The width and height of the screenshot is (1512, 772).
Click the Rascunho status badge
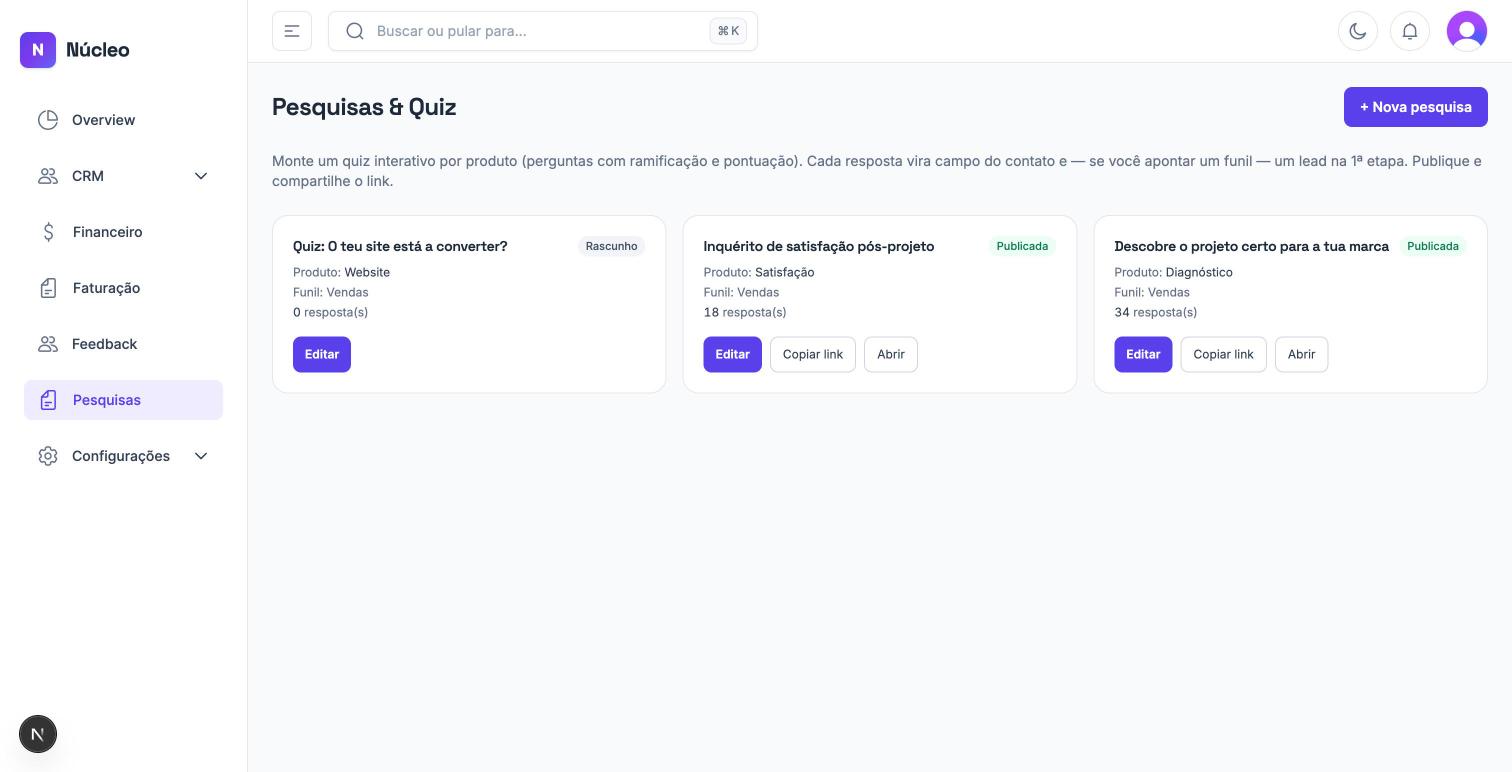pyautogui.click(x=611, y=246)
